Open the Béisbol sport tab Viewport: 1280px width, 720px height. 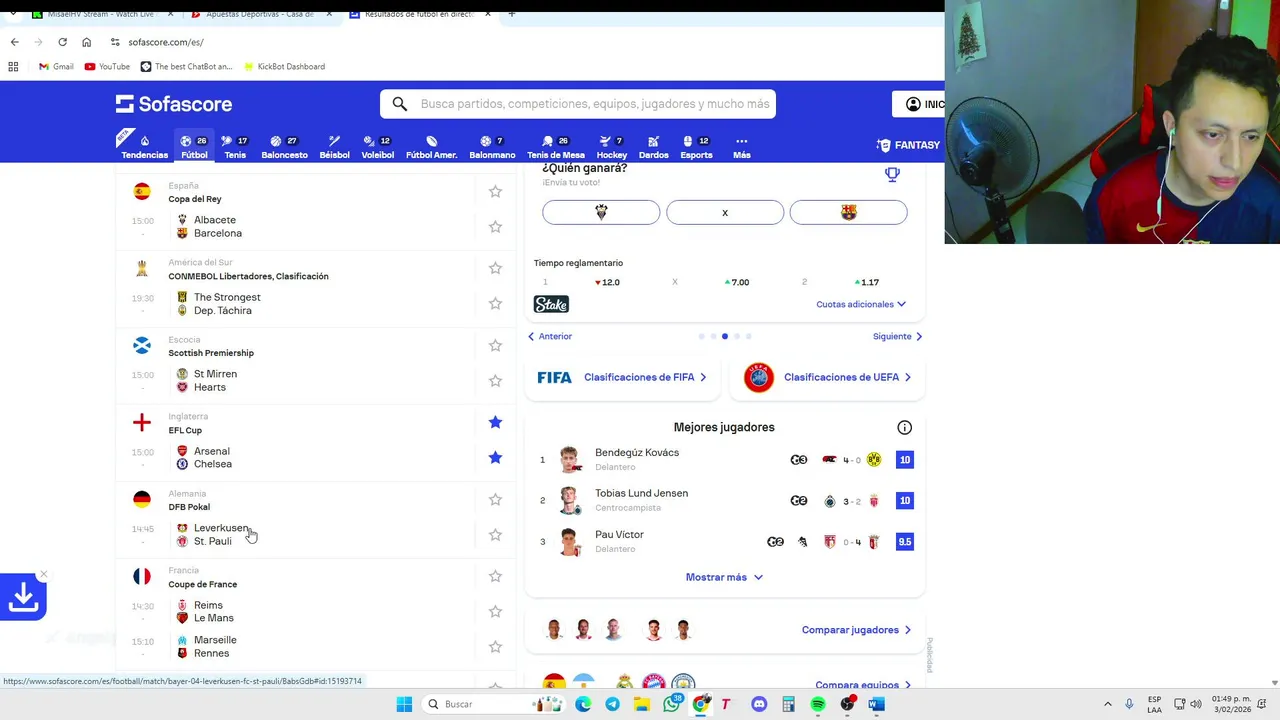[334, 147]
